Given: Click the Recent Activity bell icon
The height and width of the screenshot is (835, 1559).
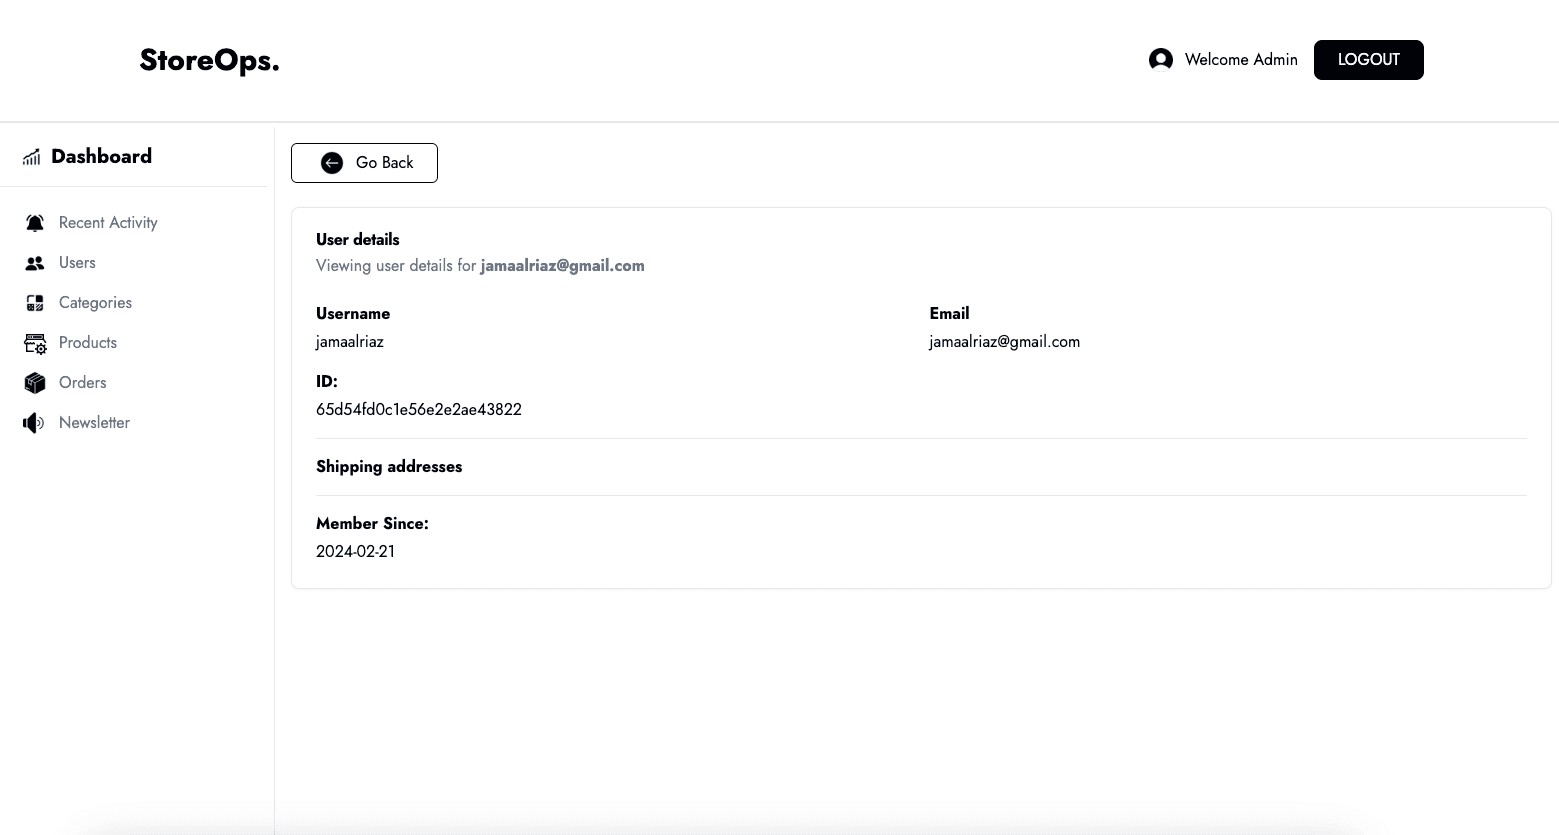Looking at the screenshot, I should click(35, 223).
